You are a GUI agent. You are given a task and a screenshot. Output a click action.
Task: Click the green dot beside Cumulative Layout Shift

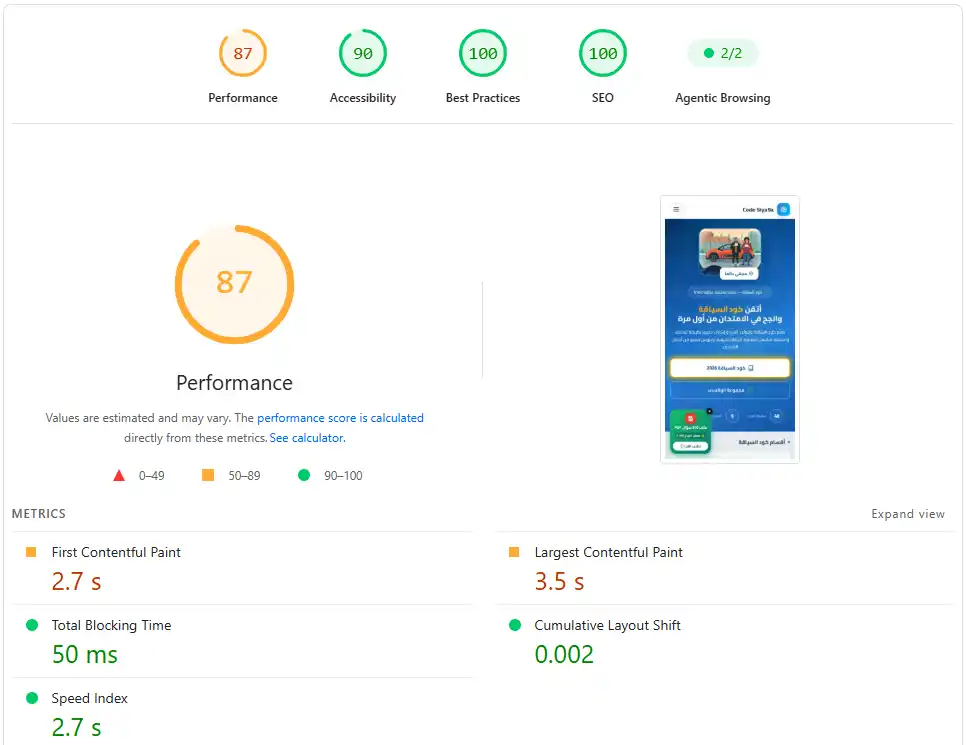(x=515, y=625)
